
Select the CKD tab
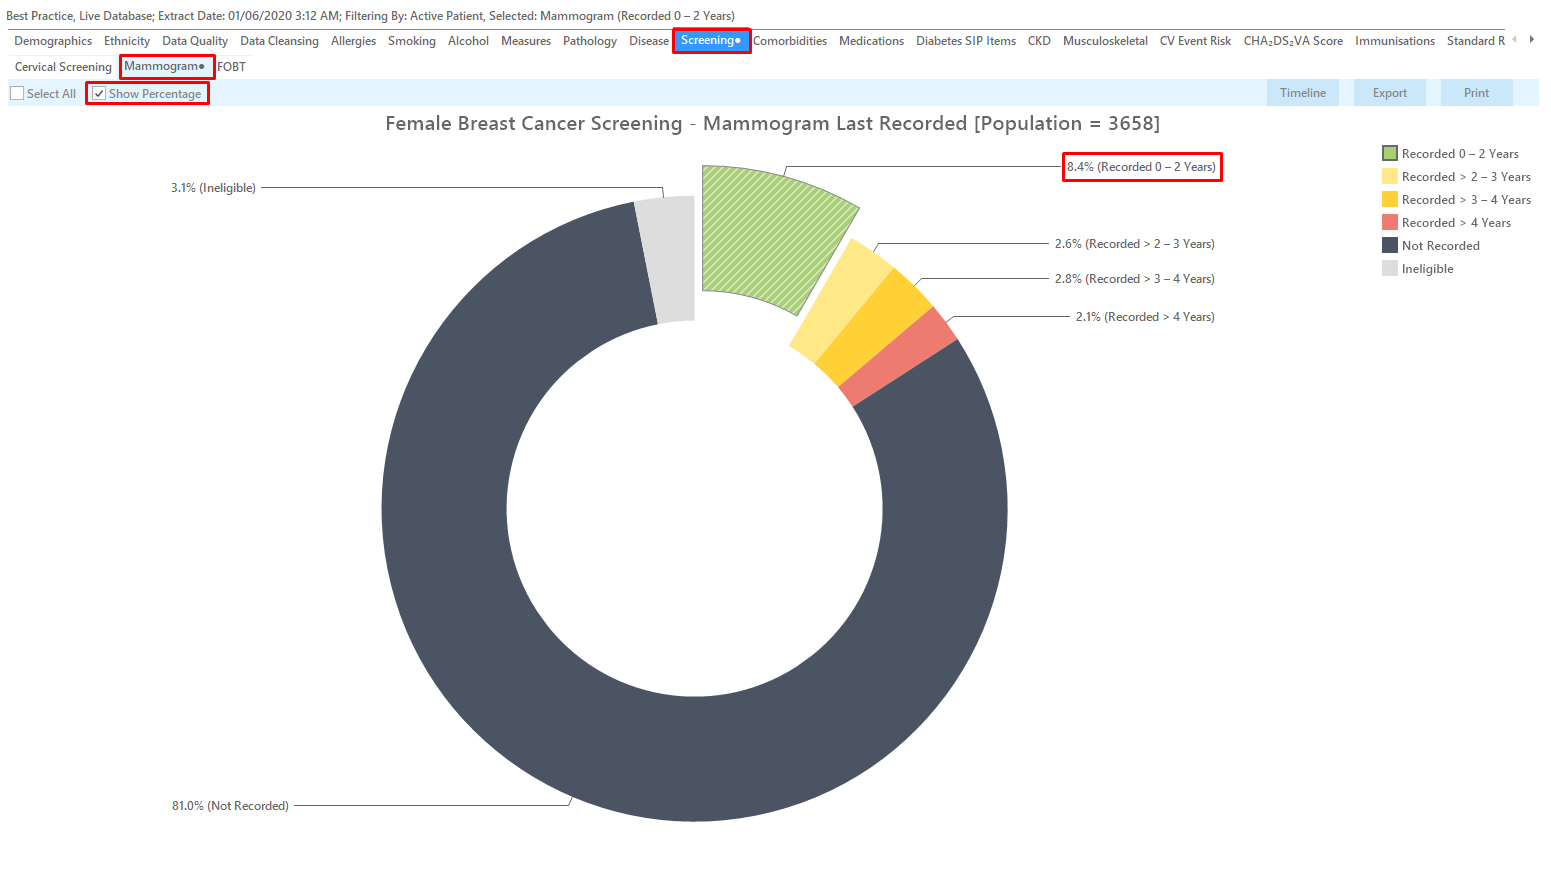[1039, 41]
